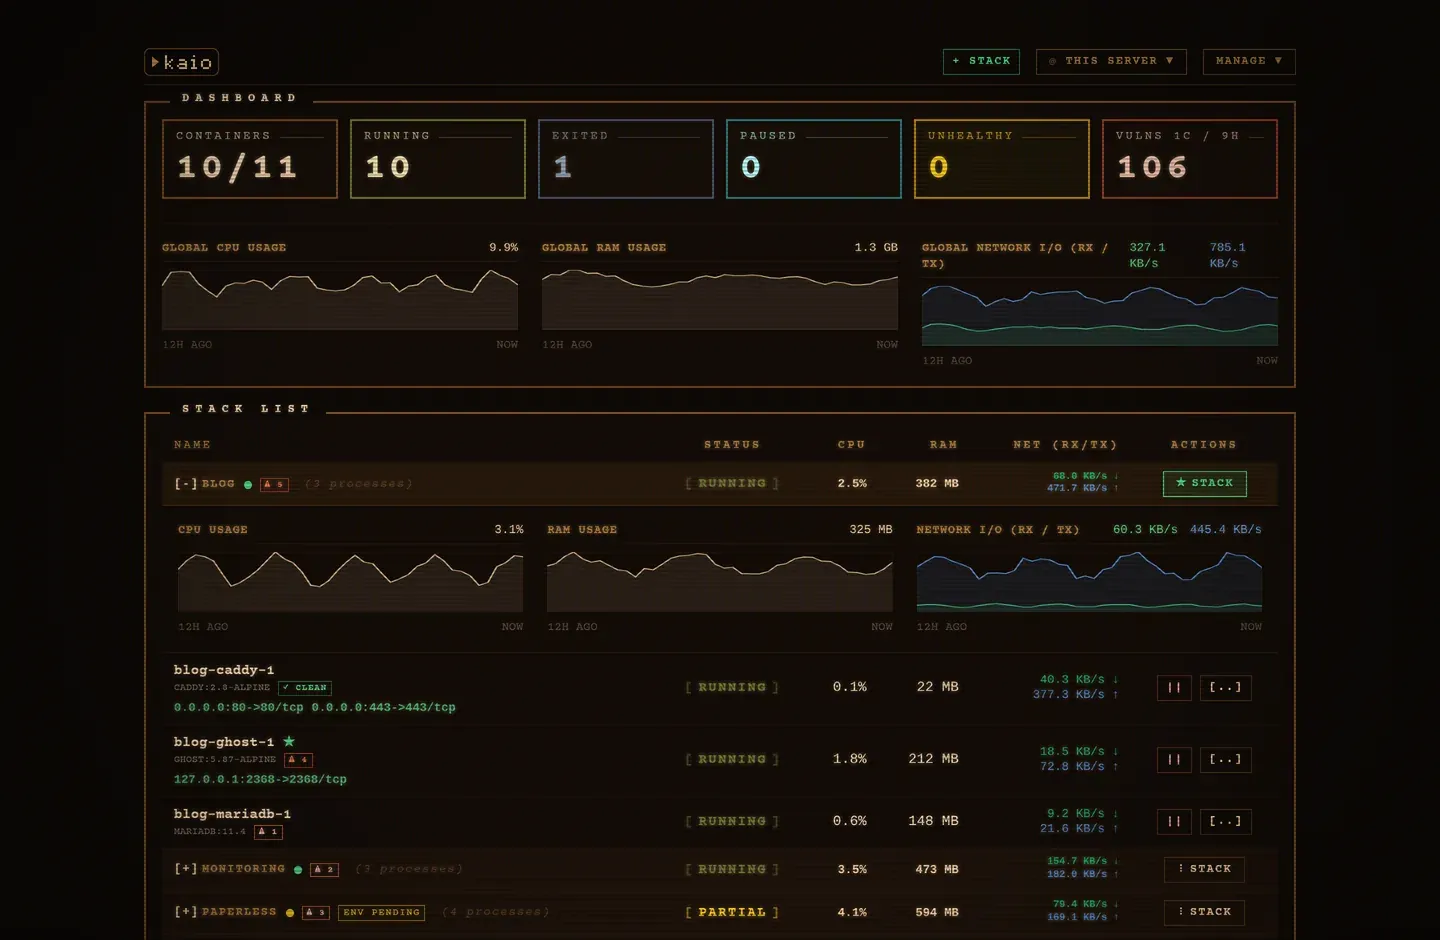Screen dimensions: 1440x940
Task: Click the MONITORING stack vulnerability badge
Action: coord(325,870)
